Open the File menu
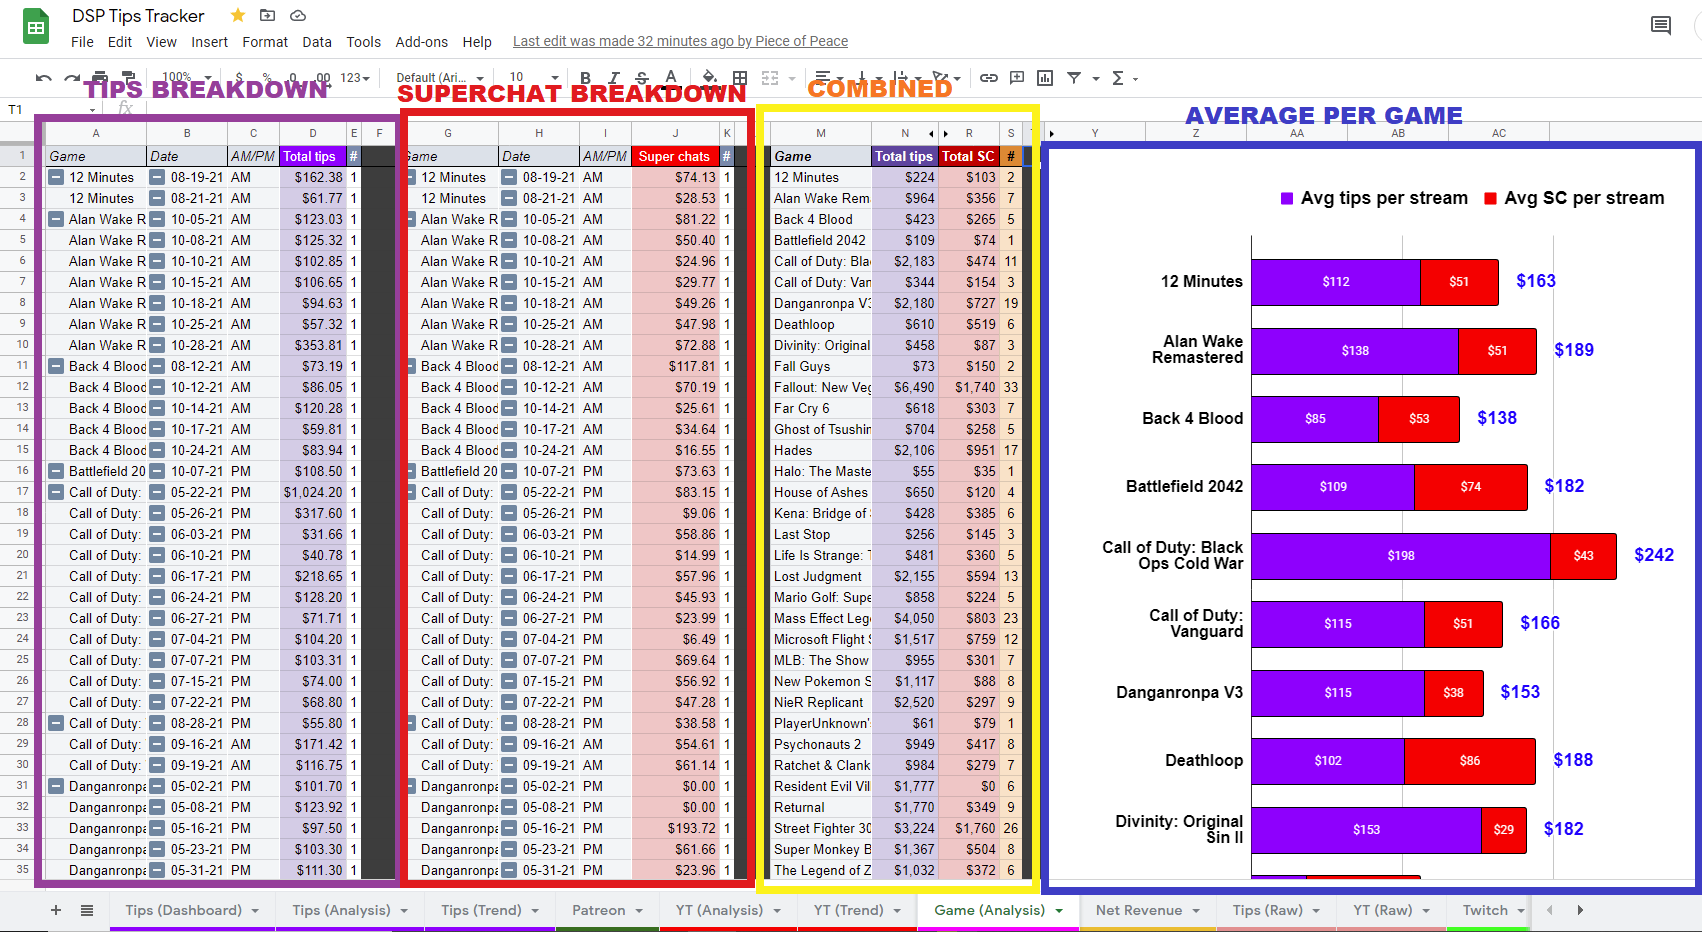Viewport: 1702px width, 932px height. 82,42
